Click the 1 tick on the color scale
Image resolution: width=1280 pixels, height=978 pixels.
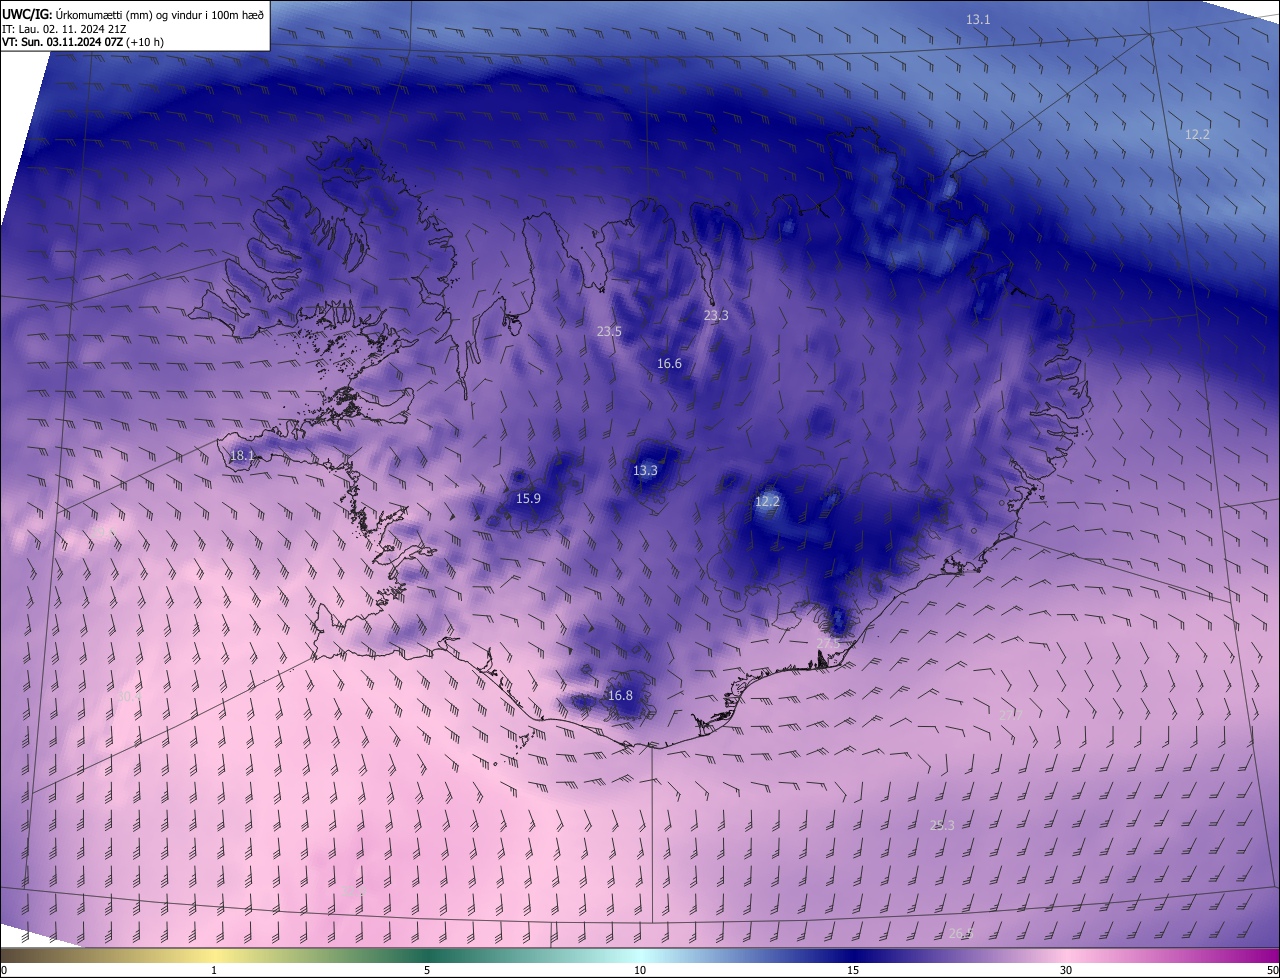214,970
